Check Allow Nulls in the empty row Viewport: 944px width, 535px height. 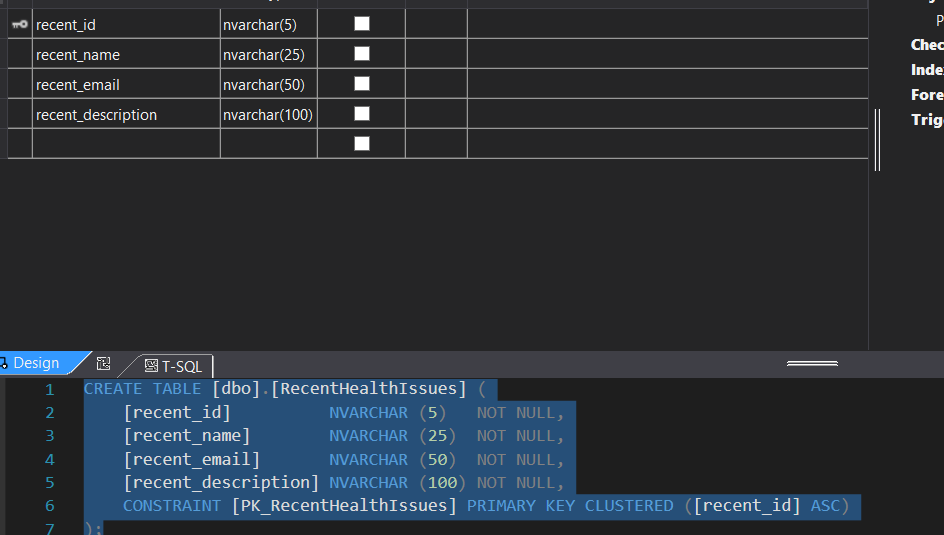click(362, 143)
